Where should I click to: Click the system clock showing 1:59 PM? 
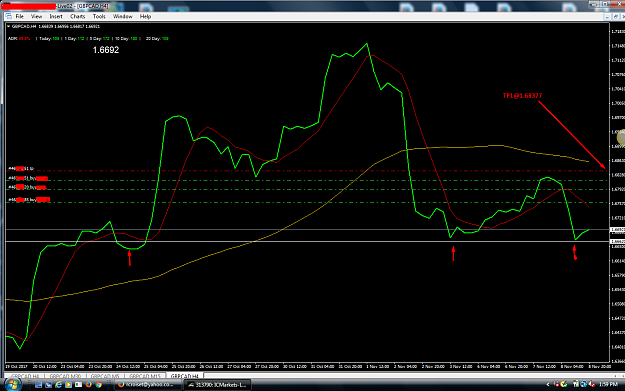coord(608,385)
